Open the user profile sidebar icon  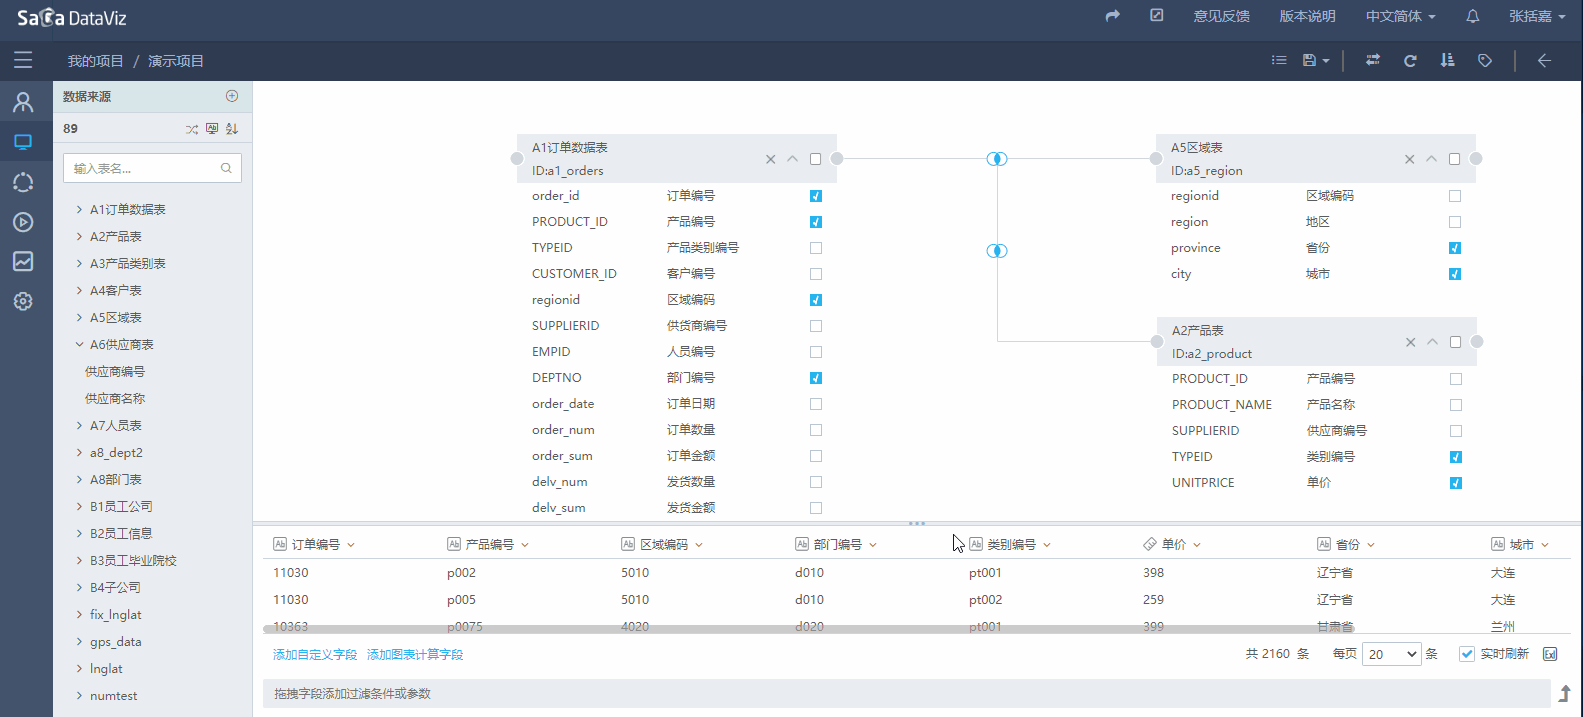23,102
